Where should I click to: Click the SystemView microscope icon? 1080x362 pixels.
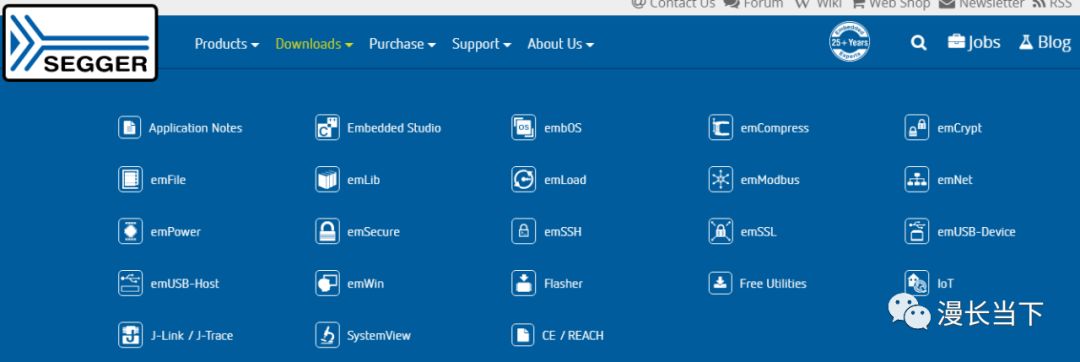click(x=327, y=335)
